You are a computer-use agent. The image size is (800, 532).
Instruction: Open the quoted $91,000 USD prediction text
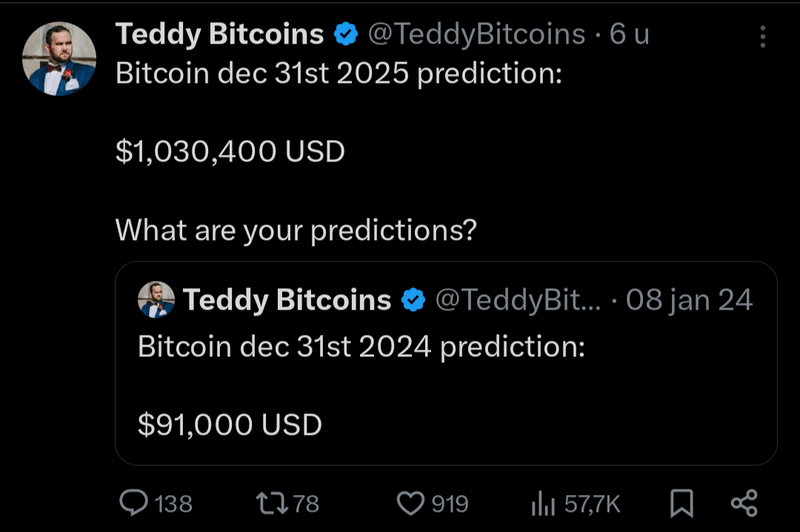click(x=230, y=424)
